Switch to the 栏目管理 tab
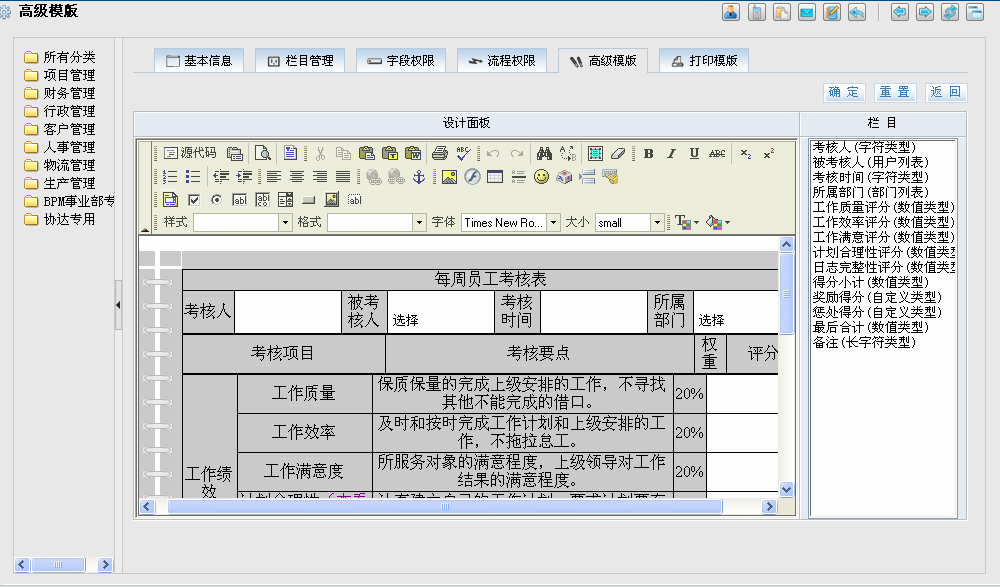 pyautogui.click(x=300, y=61)
